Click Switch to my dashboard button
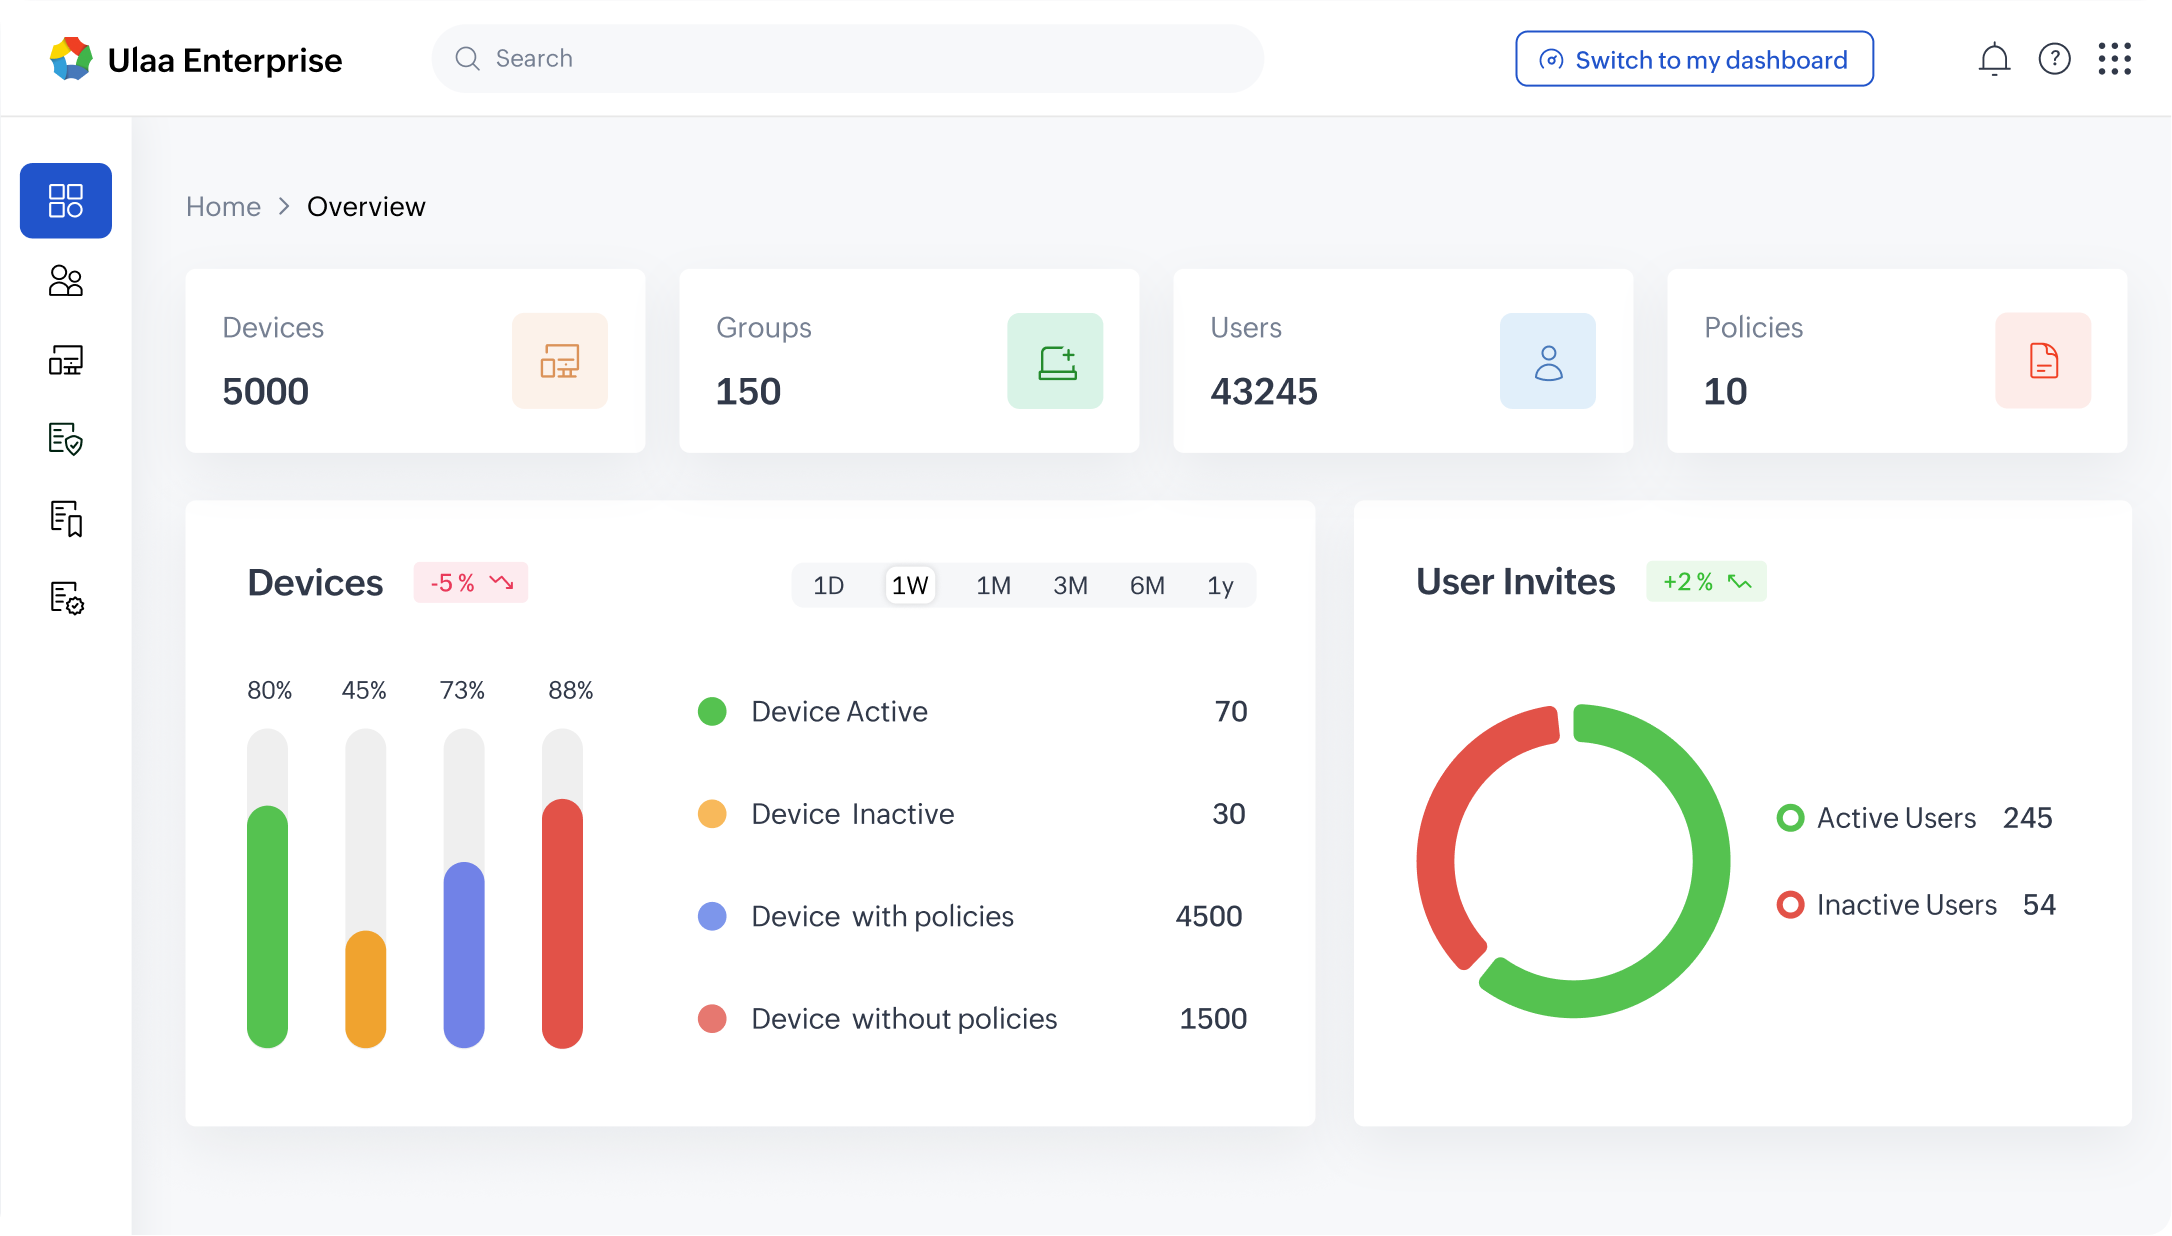Screen dimensions: 2172x1236 click(1694, 59)
